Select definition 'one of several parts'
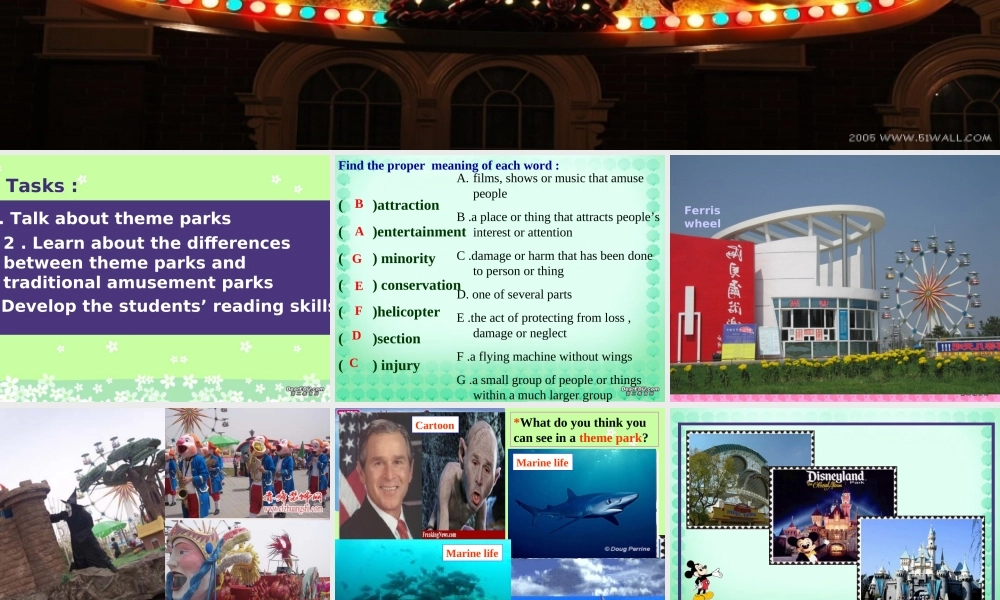This screenshot has width=1000, height=600. tap(514, 295)
